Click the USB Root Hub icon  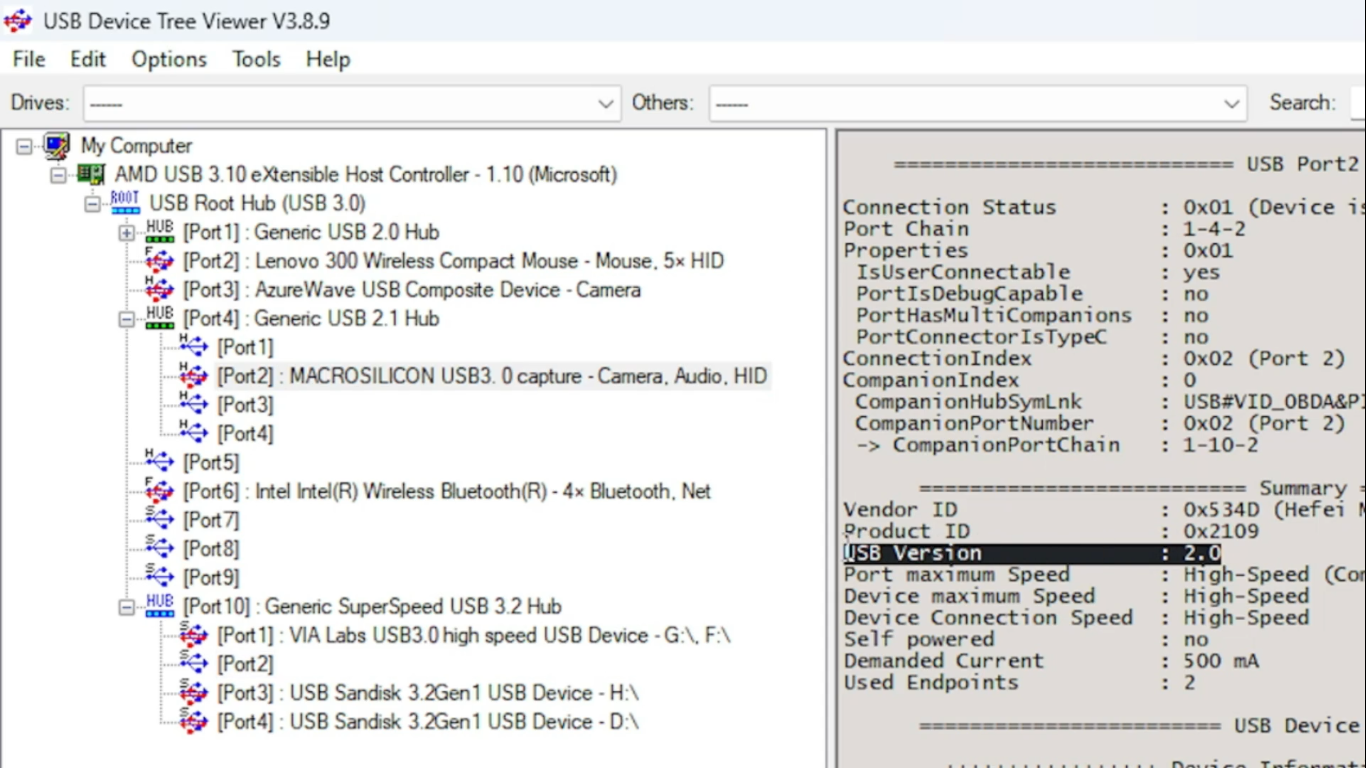(x=124, y=203)
